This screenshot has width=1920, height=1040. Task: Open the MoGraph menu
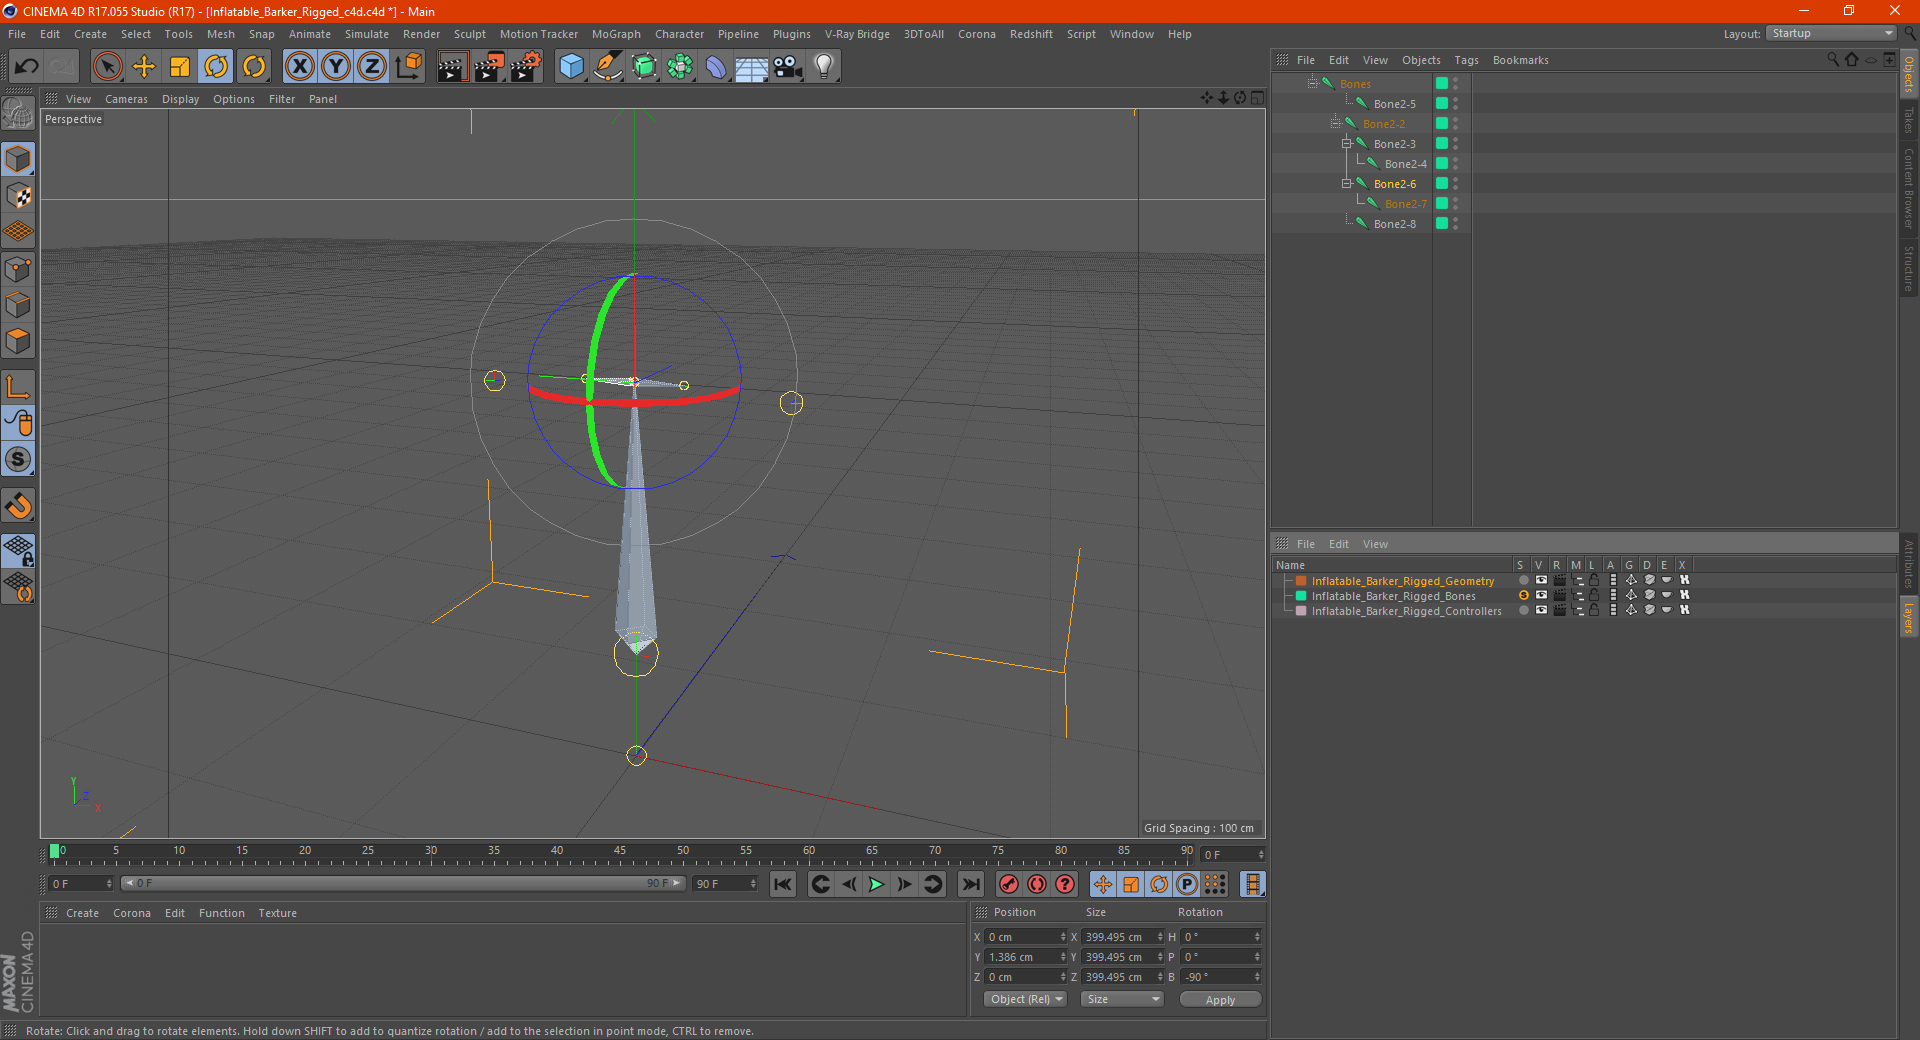point(616,34)
